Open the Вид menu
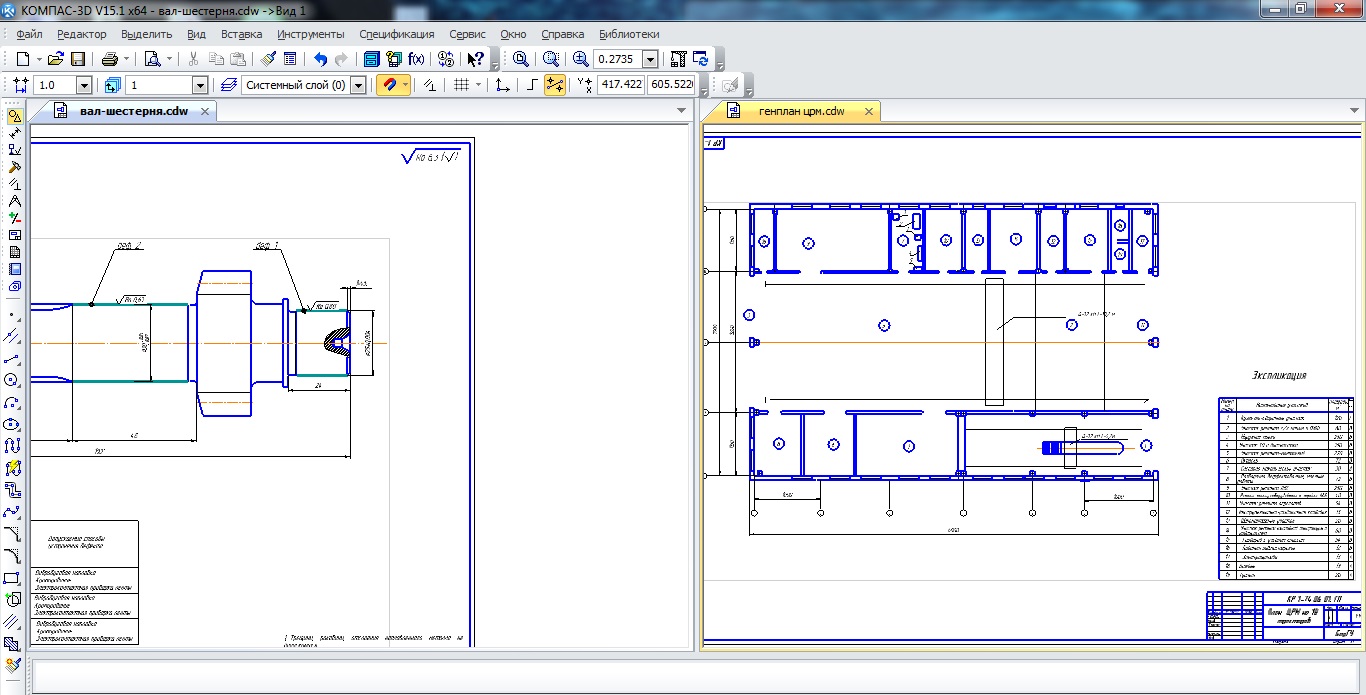The image size is (1366, 695). click(197, 34)
